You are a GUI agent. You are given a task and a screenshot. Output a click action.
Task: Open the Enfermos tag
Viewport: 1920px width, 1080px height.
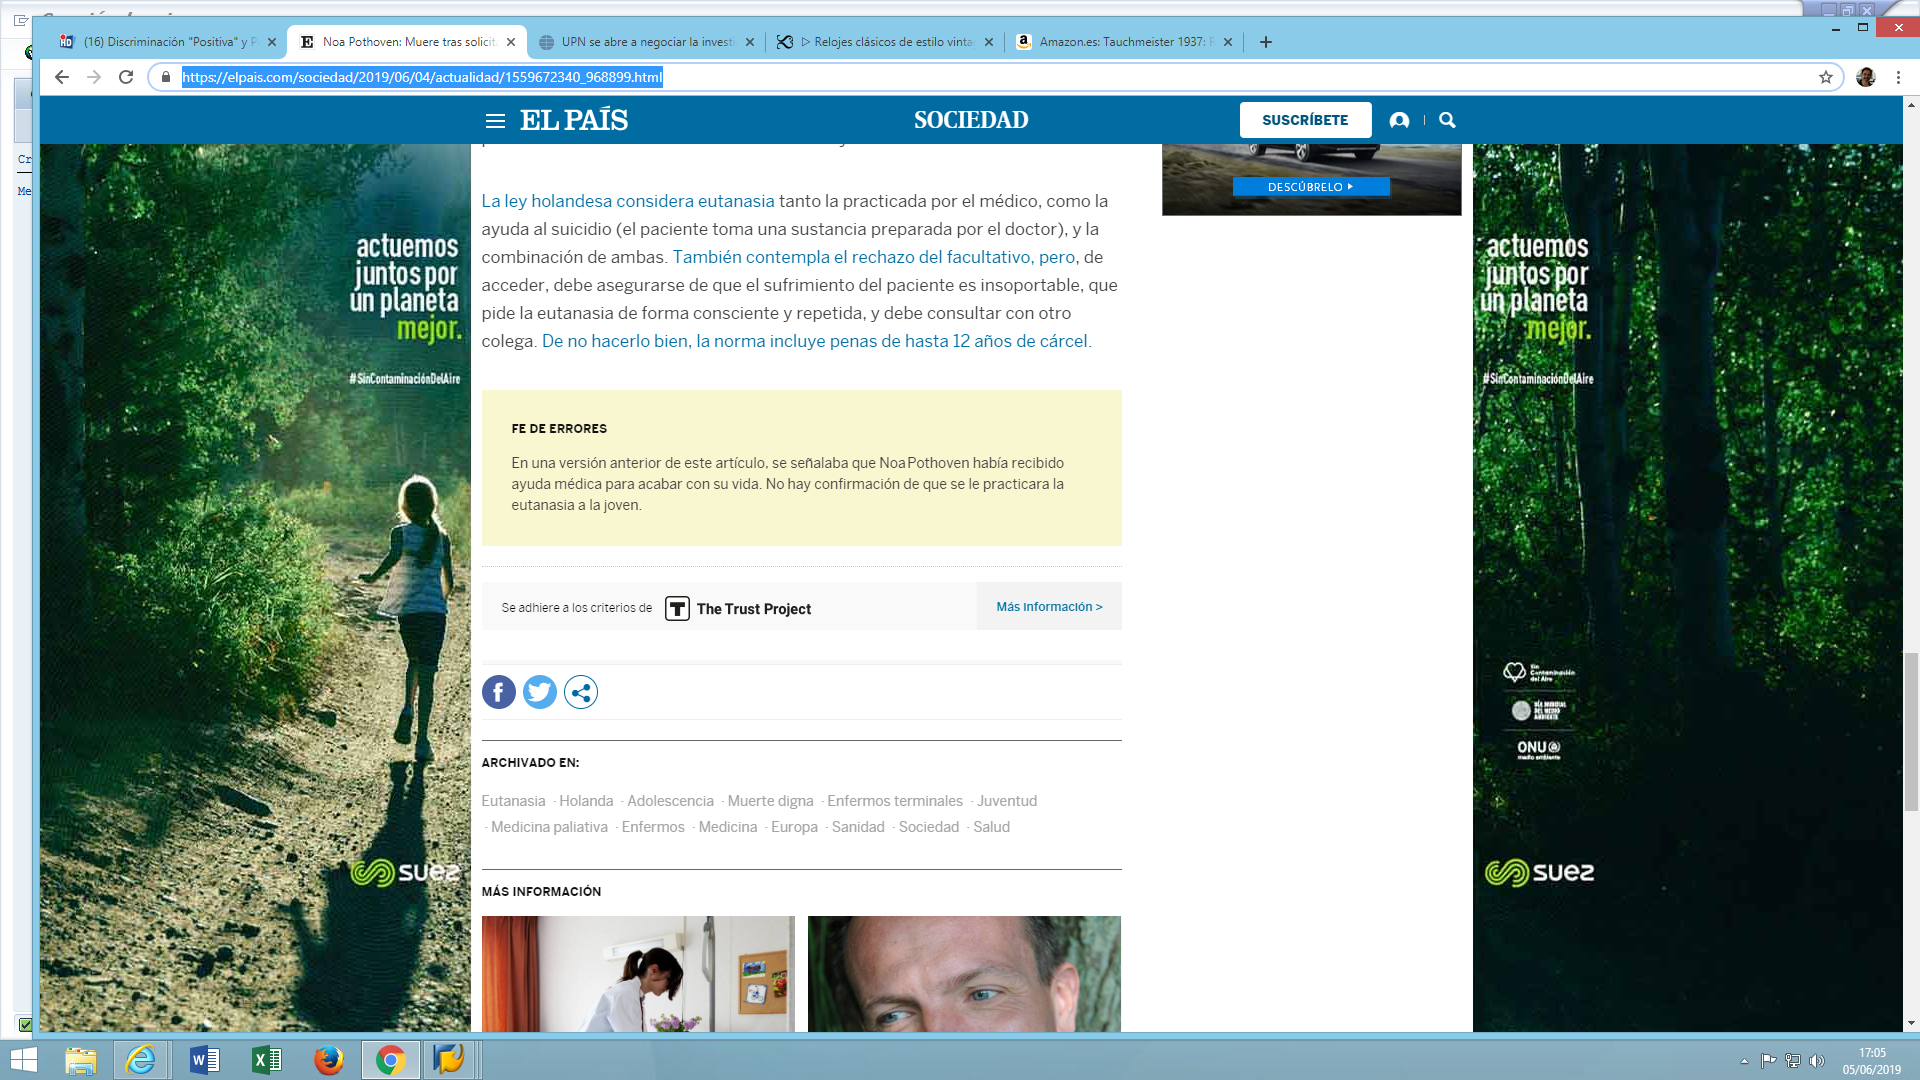653,827
